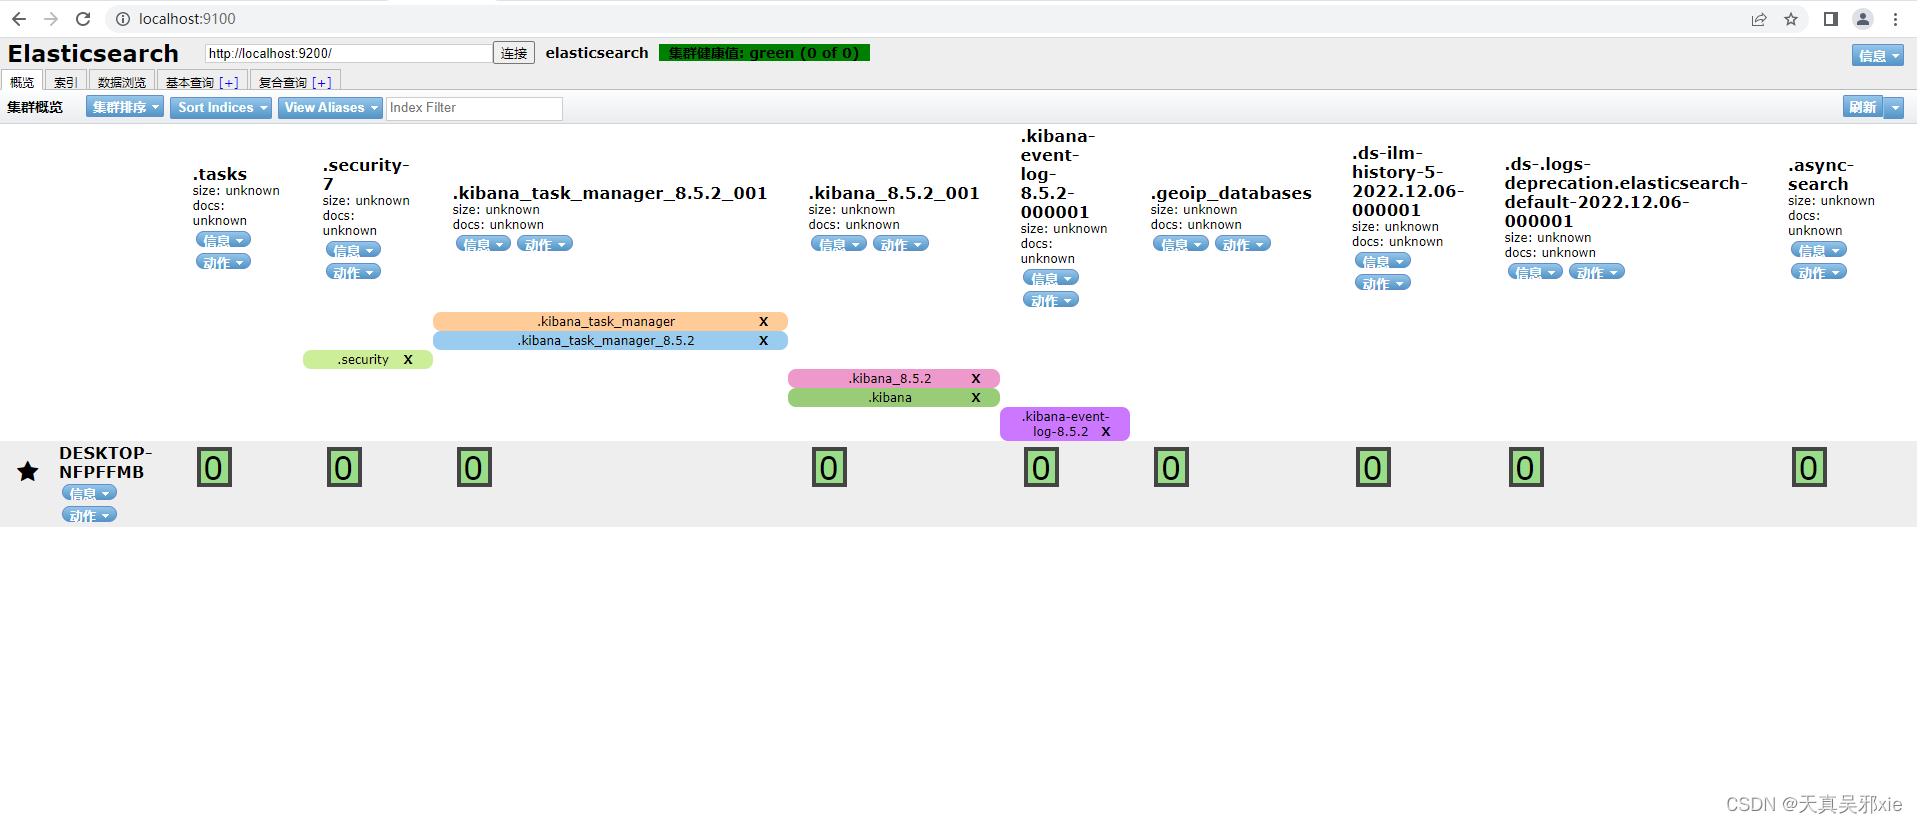
Task: Open the Chrome three-dot menu
Action: coord(1895,19)
